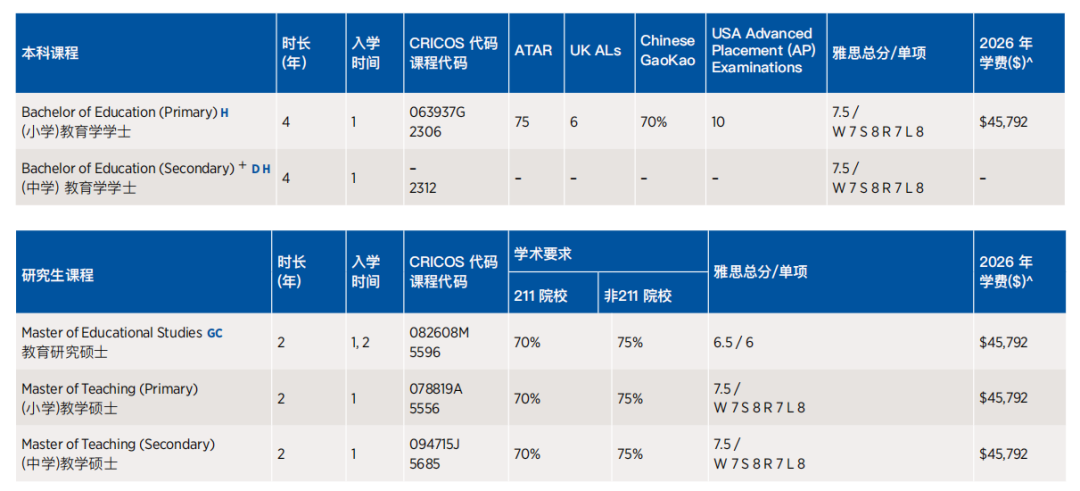Click the 211 院校 sub-header
This screenshot has width=1080, height=491.
(x=540, y=296)
